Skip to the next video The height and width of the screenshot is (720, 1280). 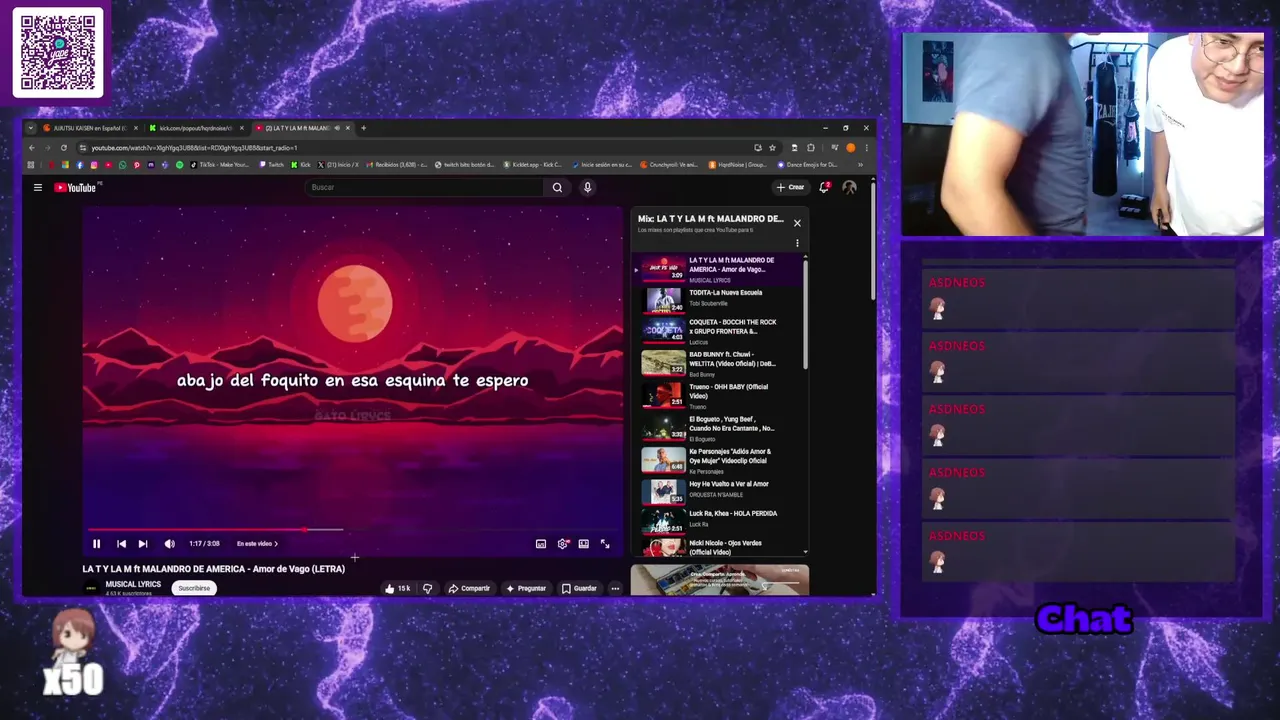click(143, 544)
